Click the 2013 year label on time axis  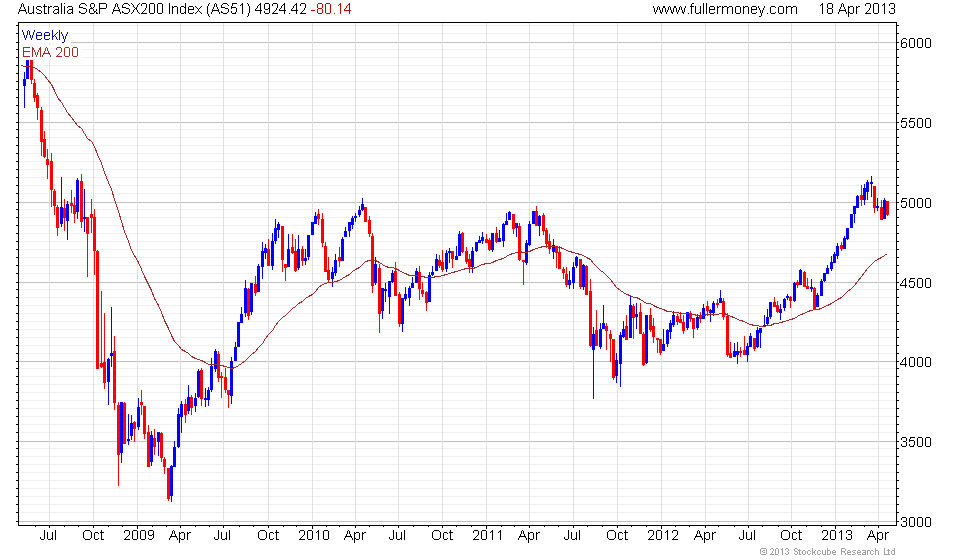pos(837,535)
